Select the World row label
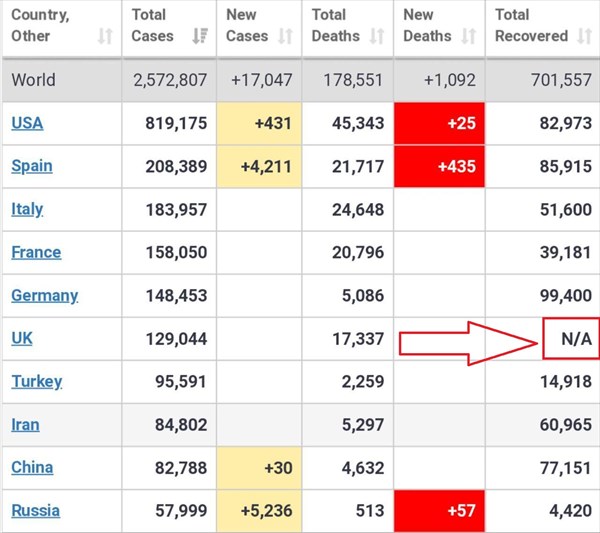This screenshot has width=600, height=533. coord(34,80)
